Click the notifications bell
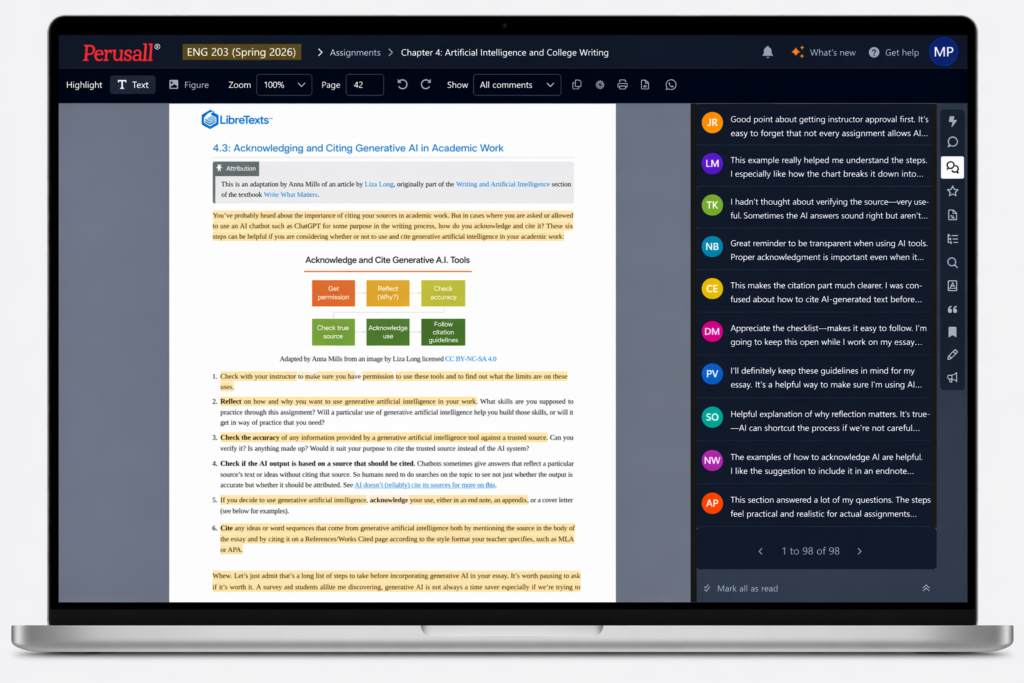Image resolution: width=1024 pixels, height=683 pixels. pos(767,52)
